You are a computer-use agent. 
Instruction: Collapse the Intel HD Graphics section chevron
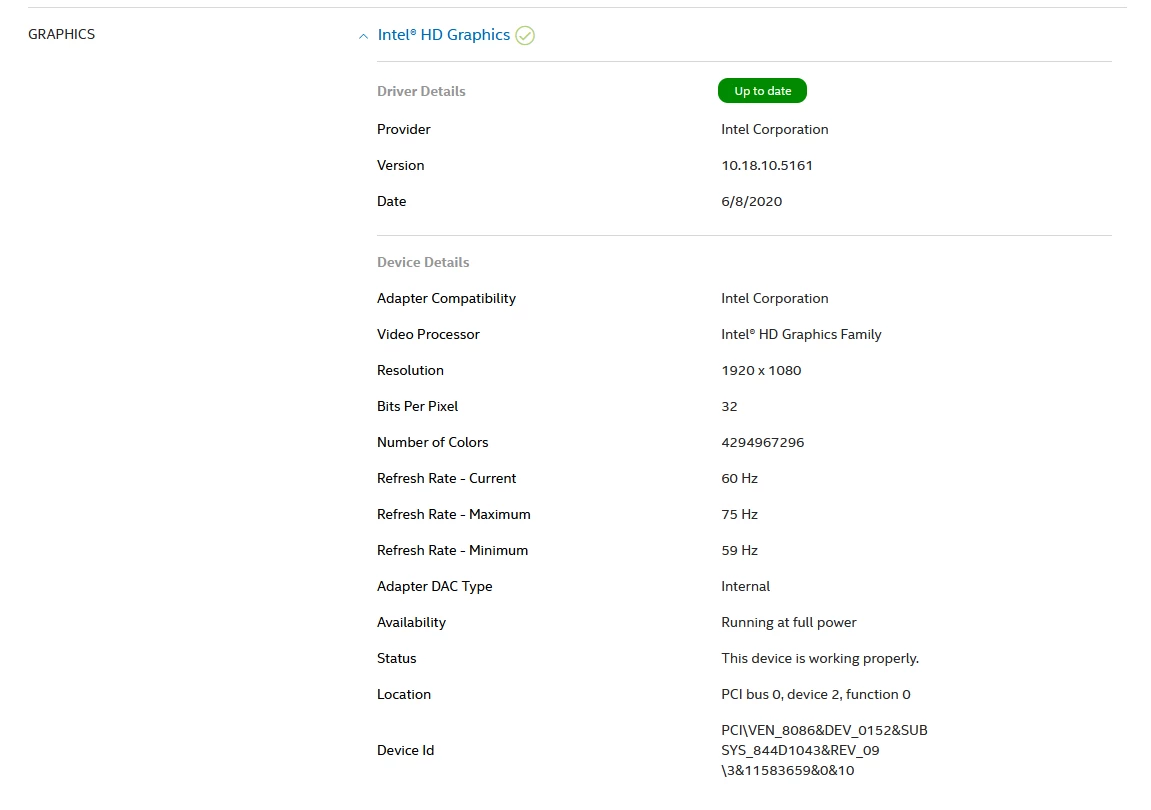click(x=363, y=36)
